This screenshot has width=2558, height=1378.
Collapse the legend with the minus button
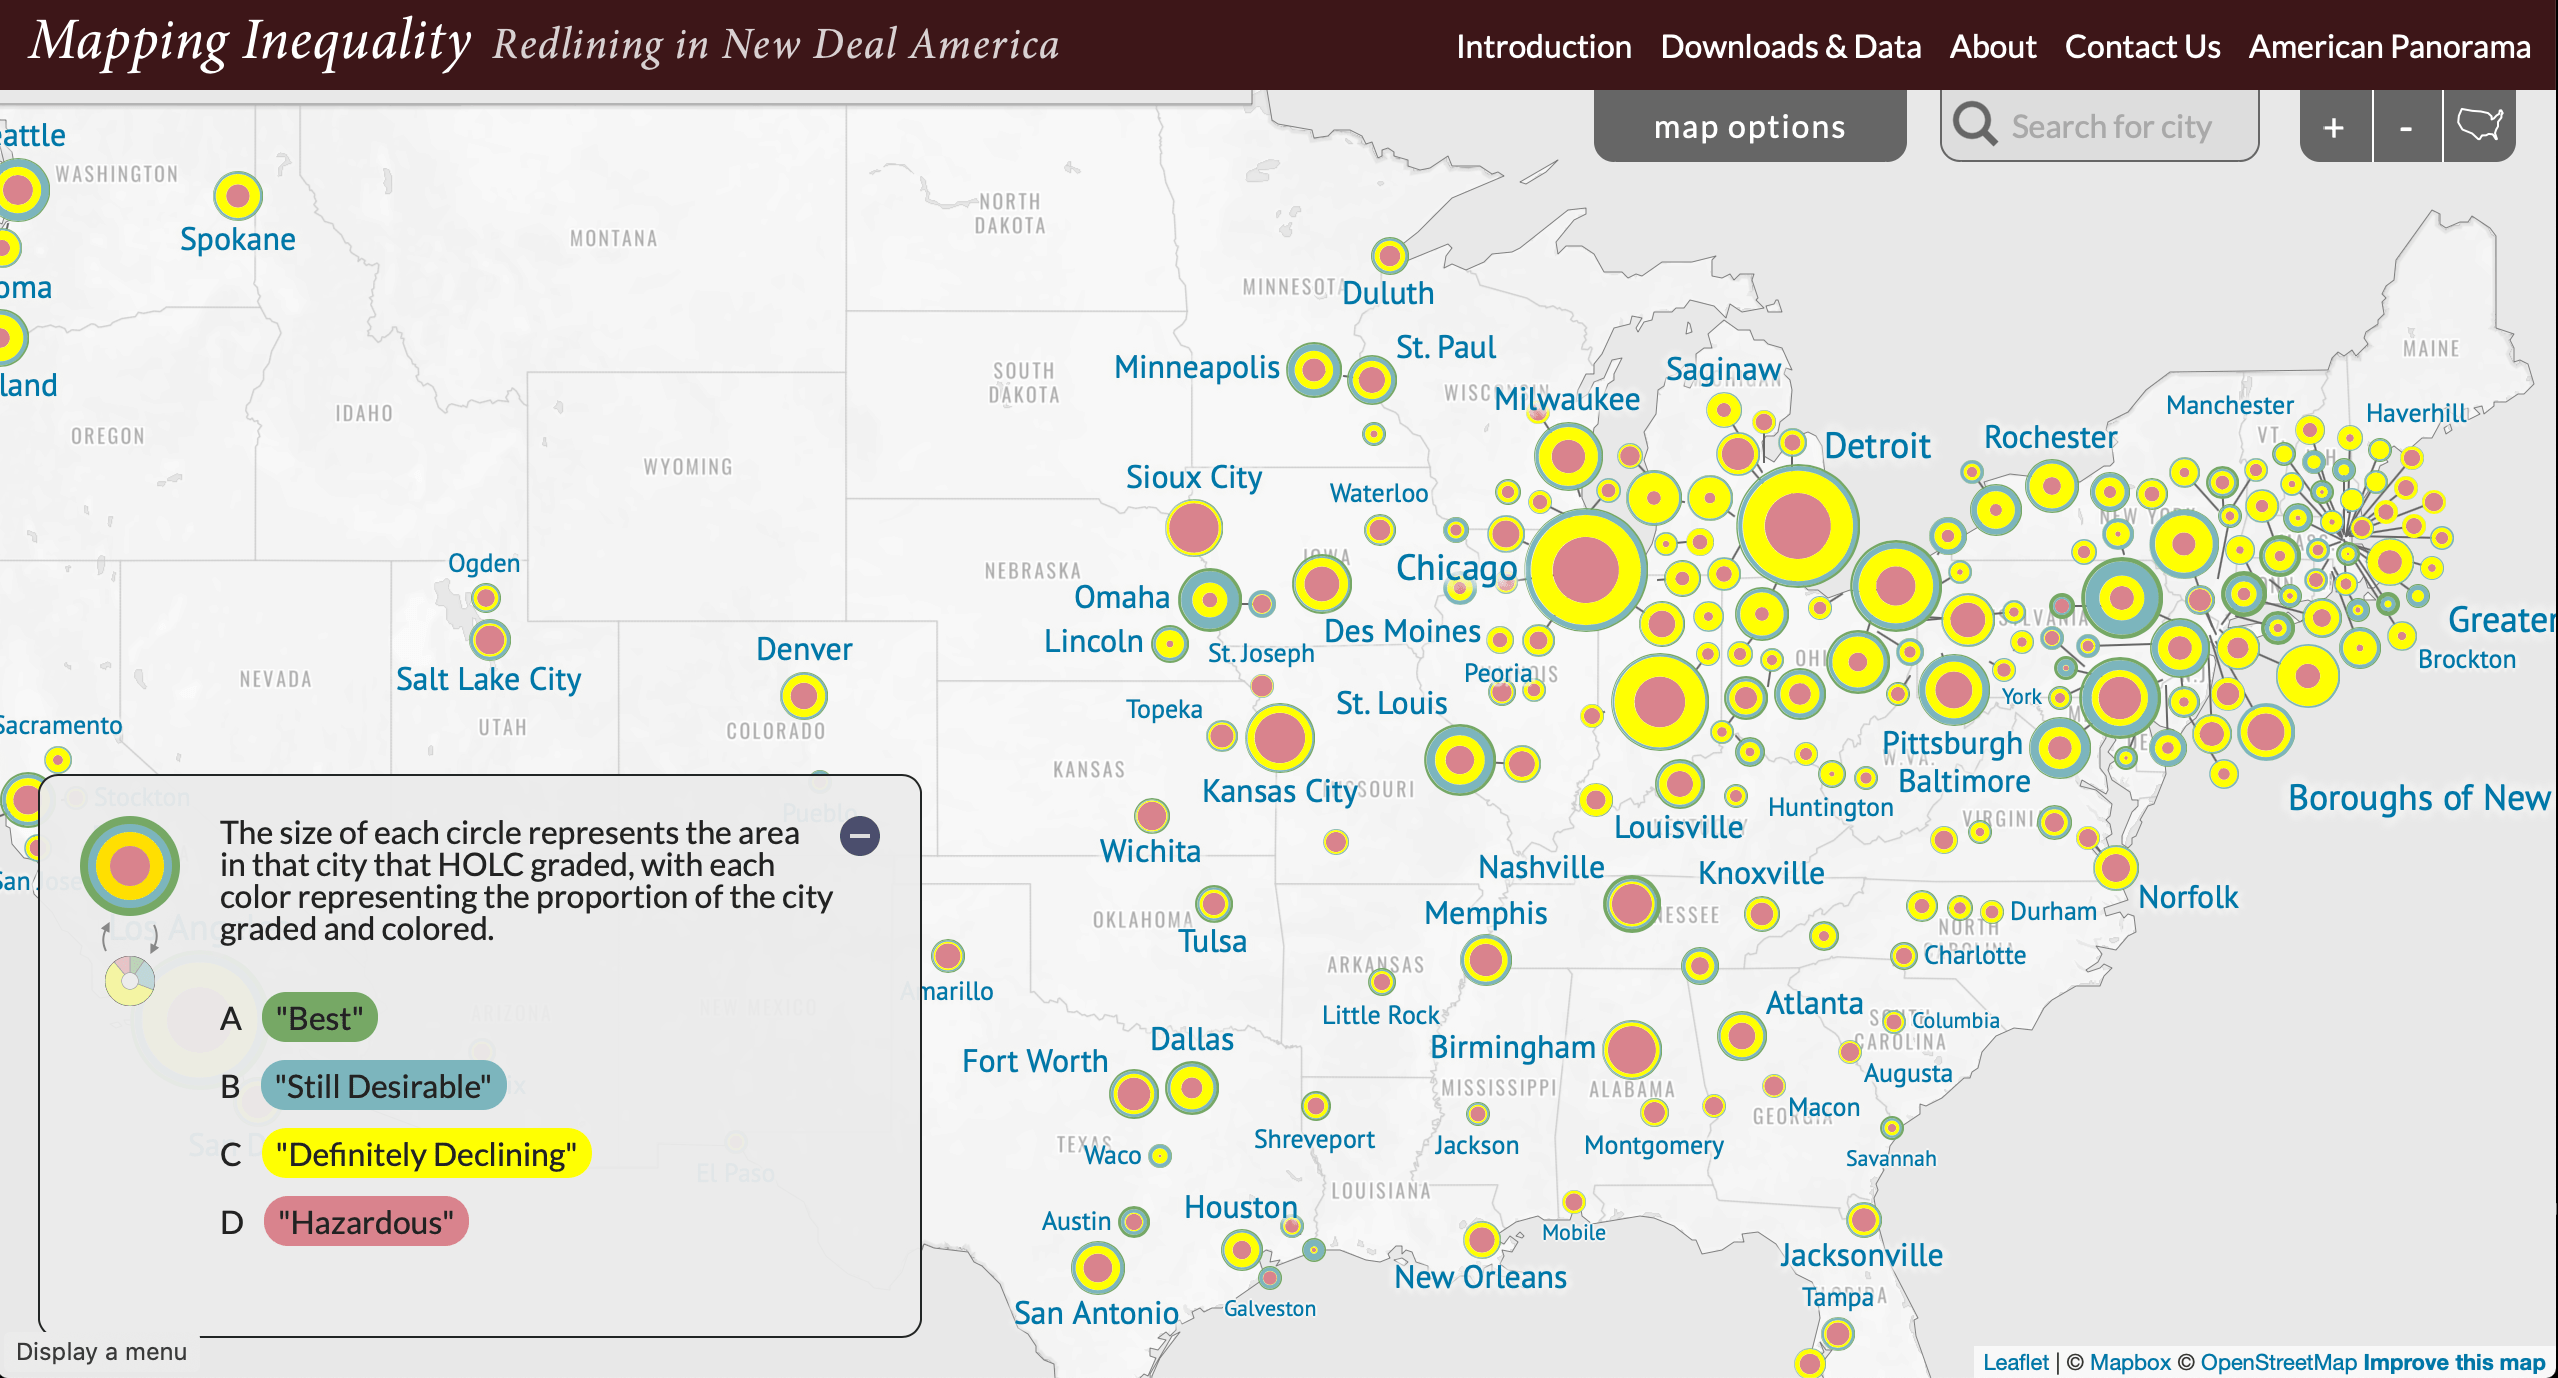tap(860, 834)
